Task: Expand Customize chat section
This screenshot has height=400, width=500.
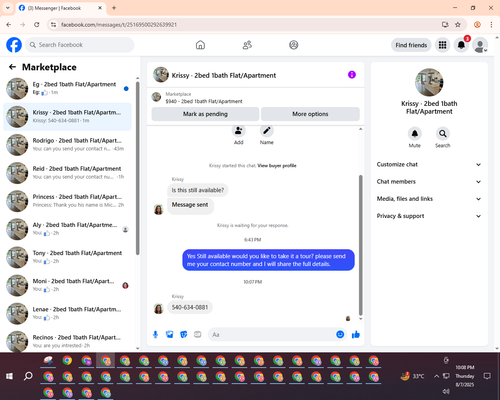Action: coord(429,164)
